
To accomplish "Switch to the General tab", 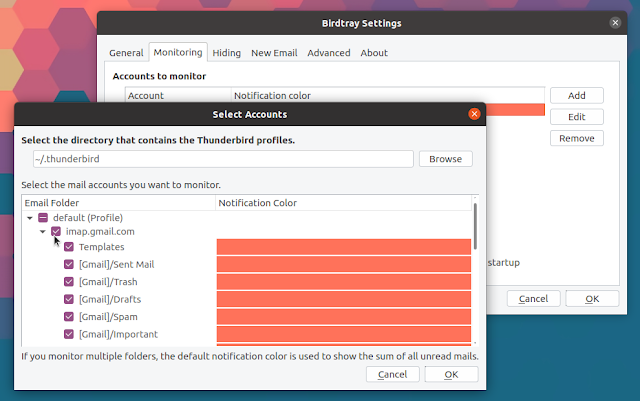I will pos(126,52).
